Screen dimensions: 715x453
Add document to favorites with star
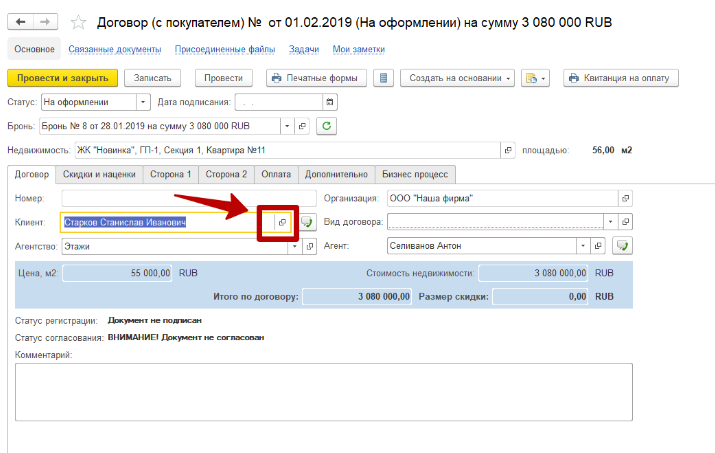[77, 21]
